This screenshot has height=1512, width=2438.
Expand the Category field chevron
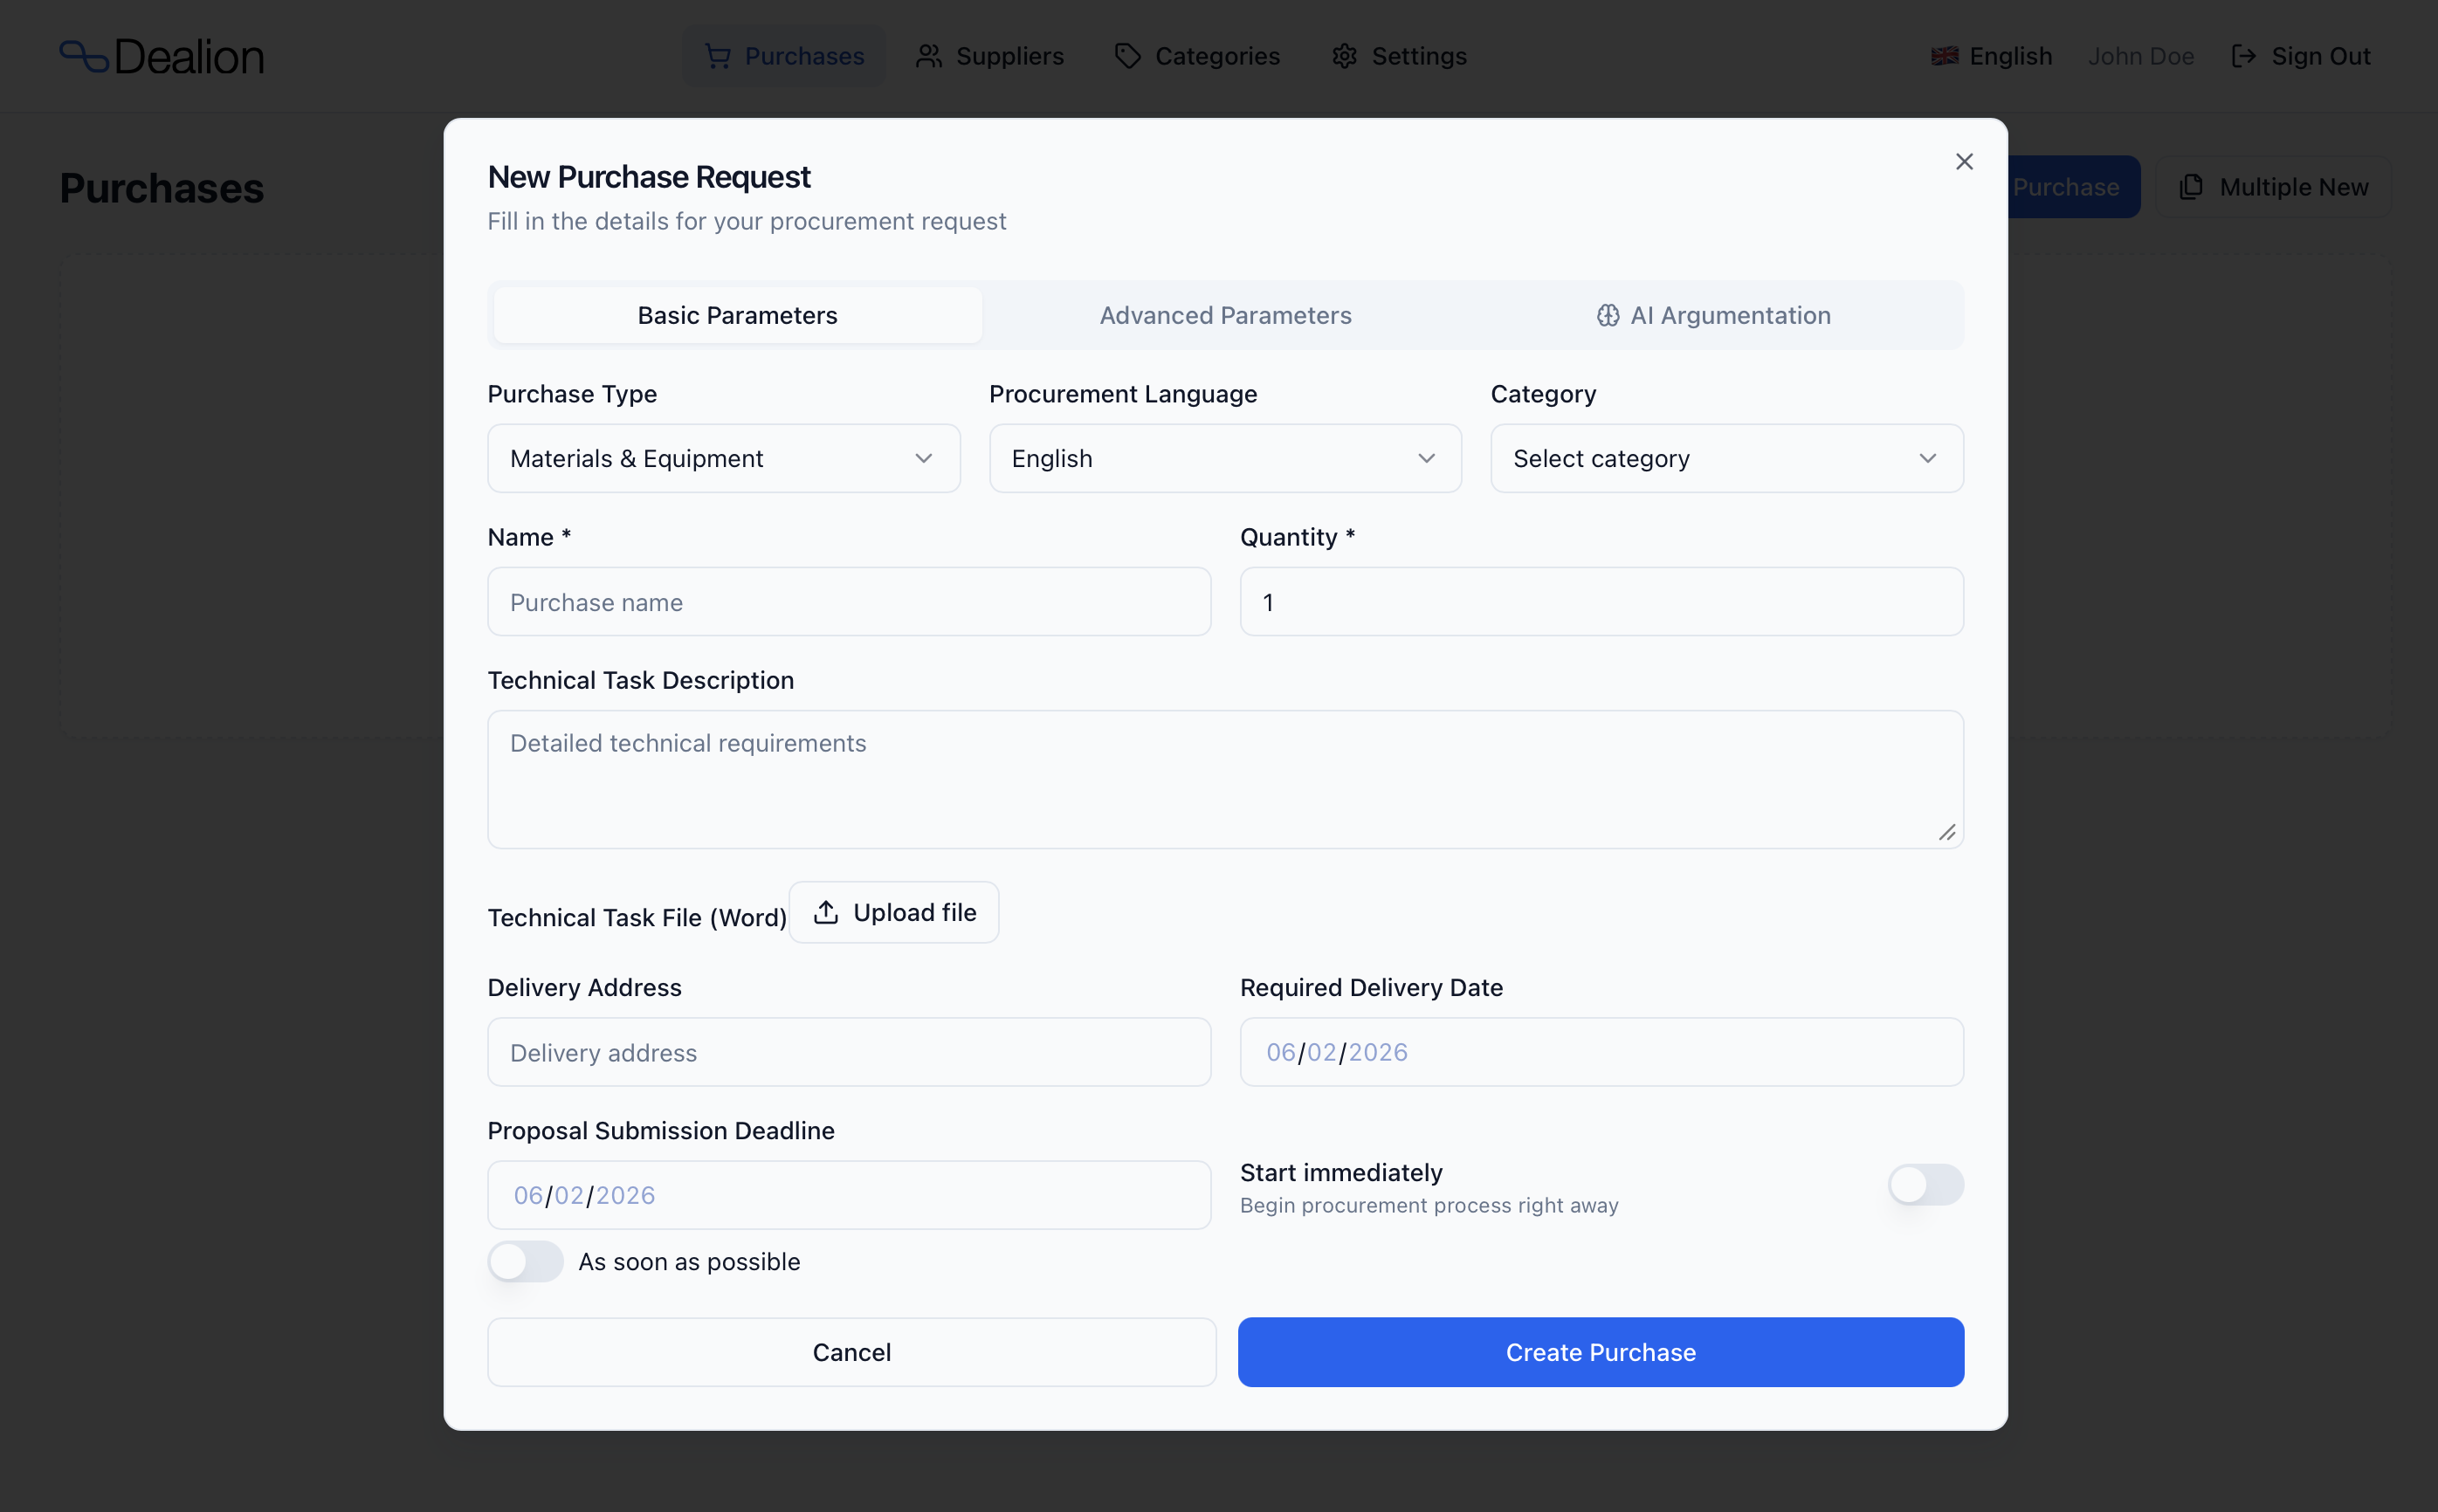1927,458
